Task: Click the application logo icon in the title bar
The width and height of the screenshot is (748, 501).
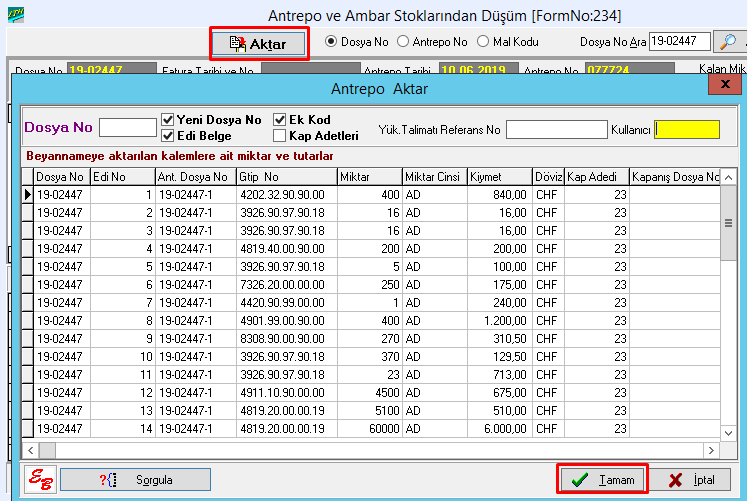Action: tap(16, 15)
